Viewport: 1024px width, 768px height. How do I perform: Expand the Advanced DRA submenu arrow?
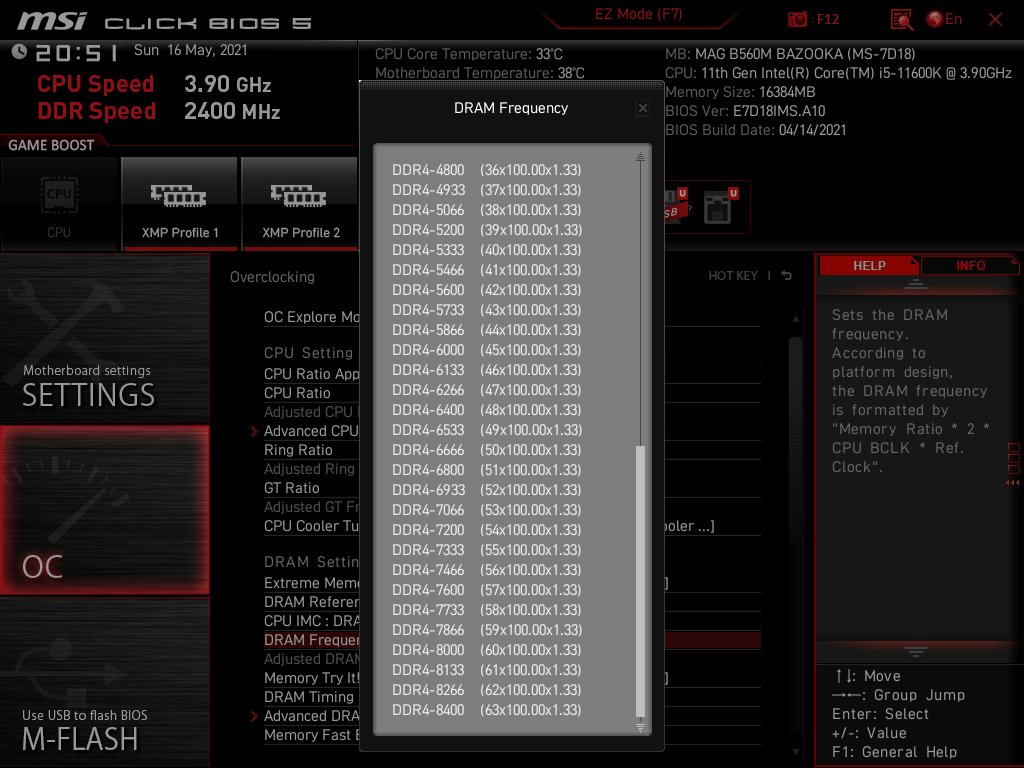point(254,716)
